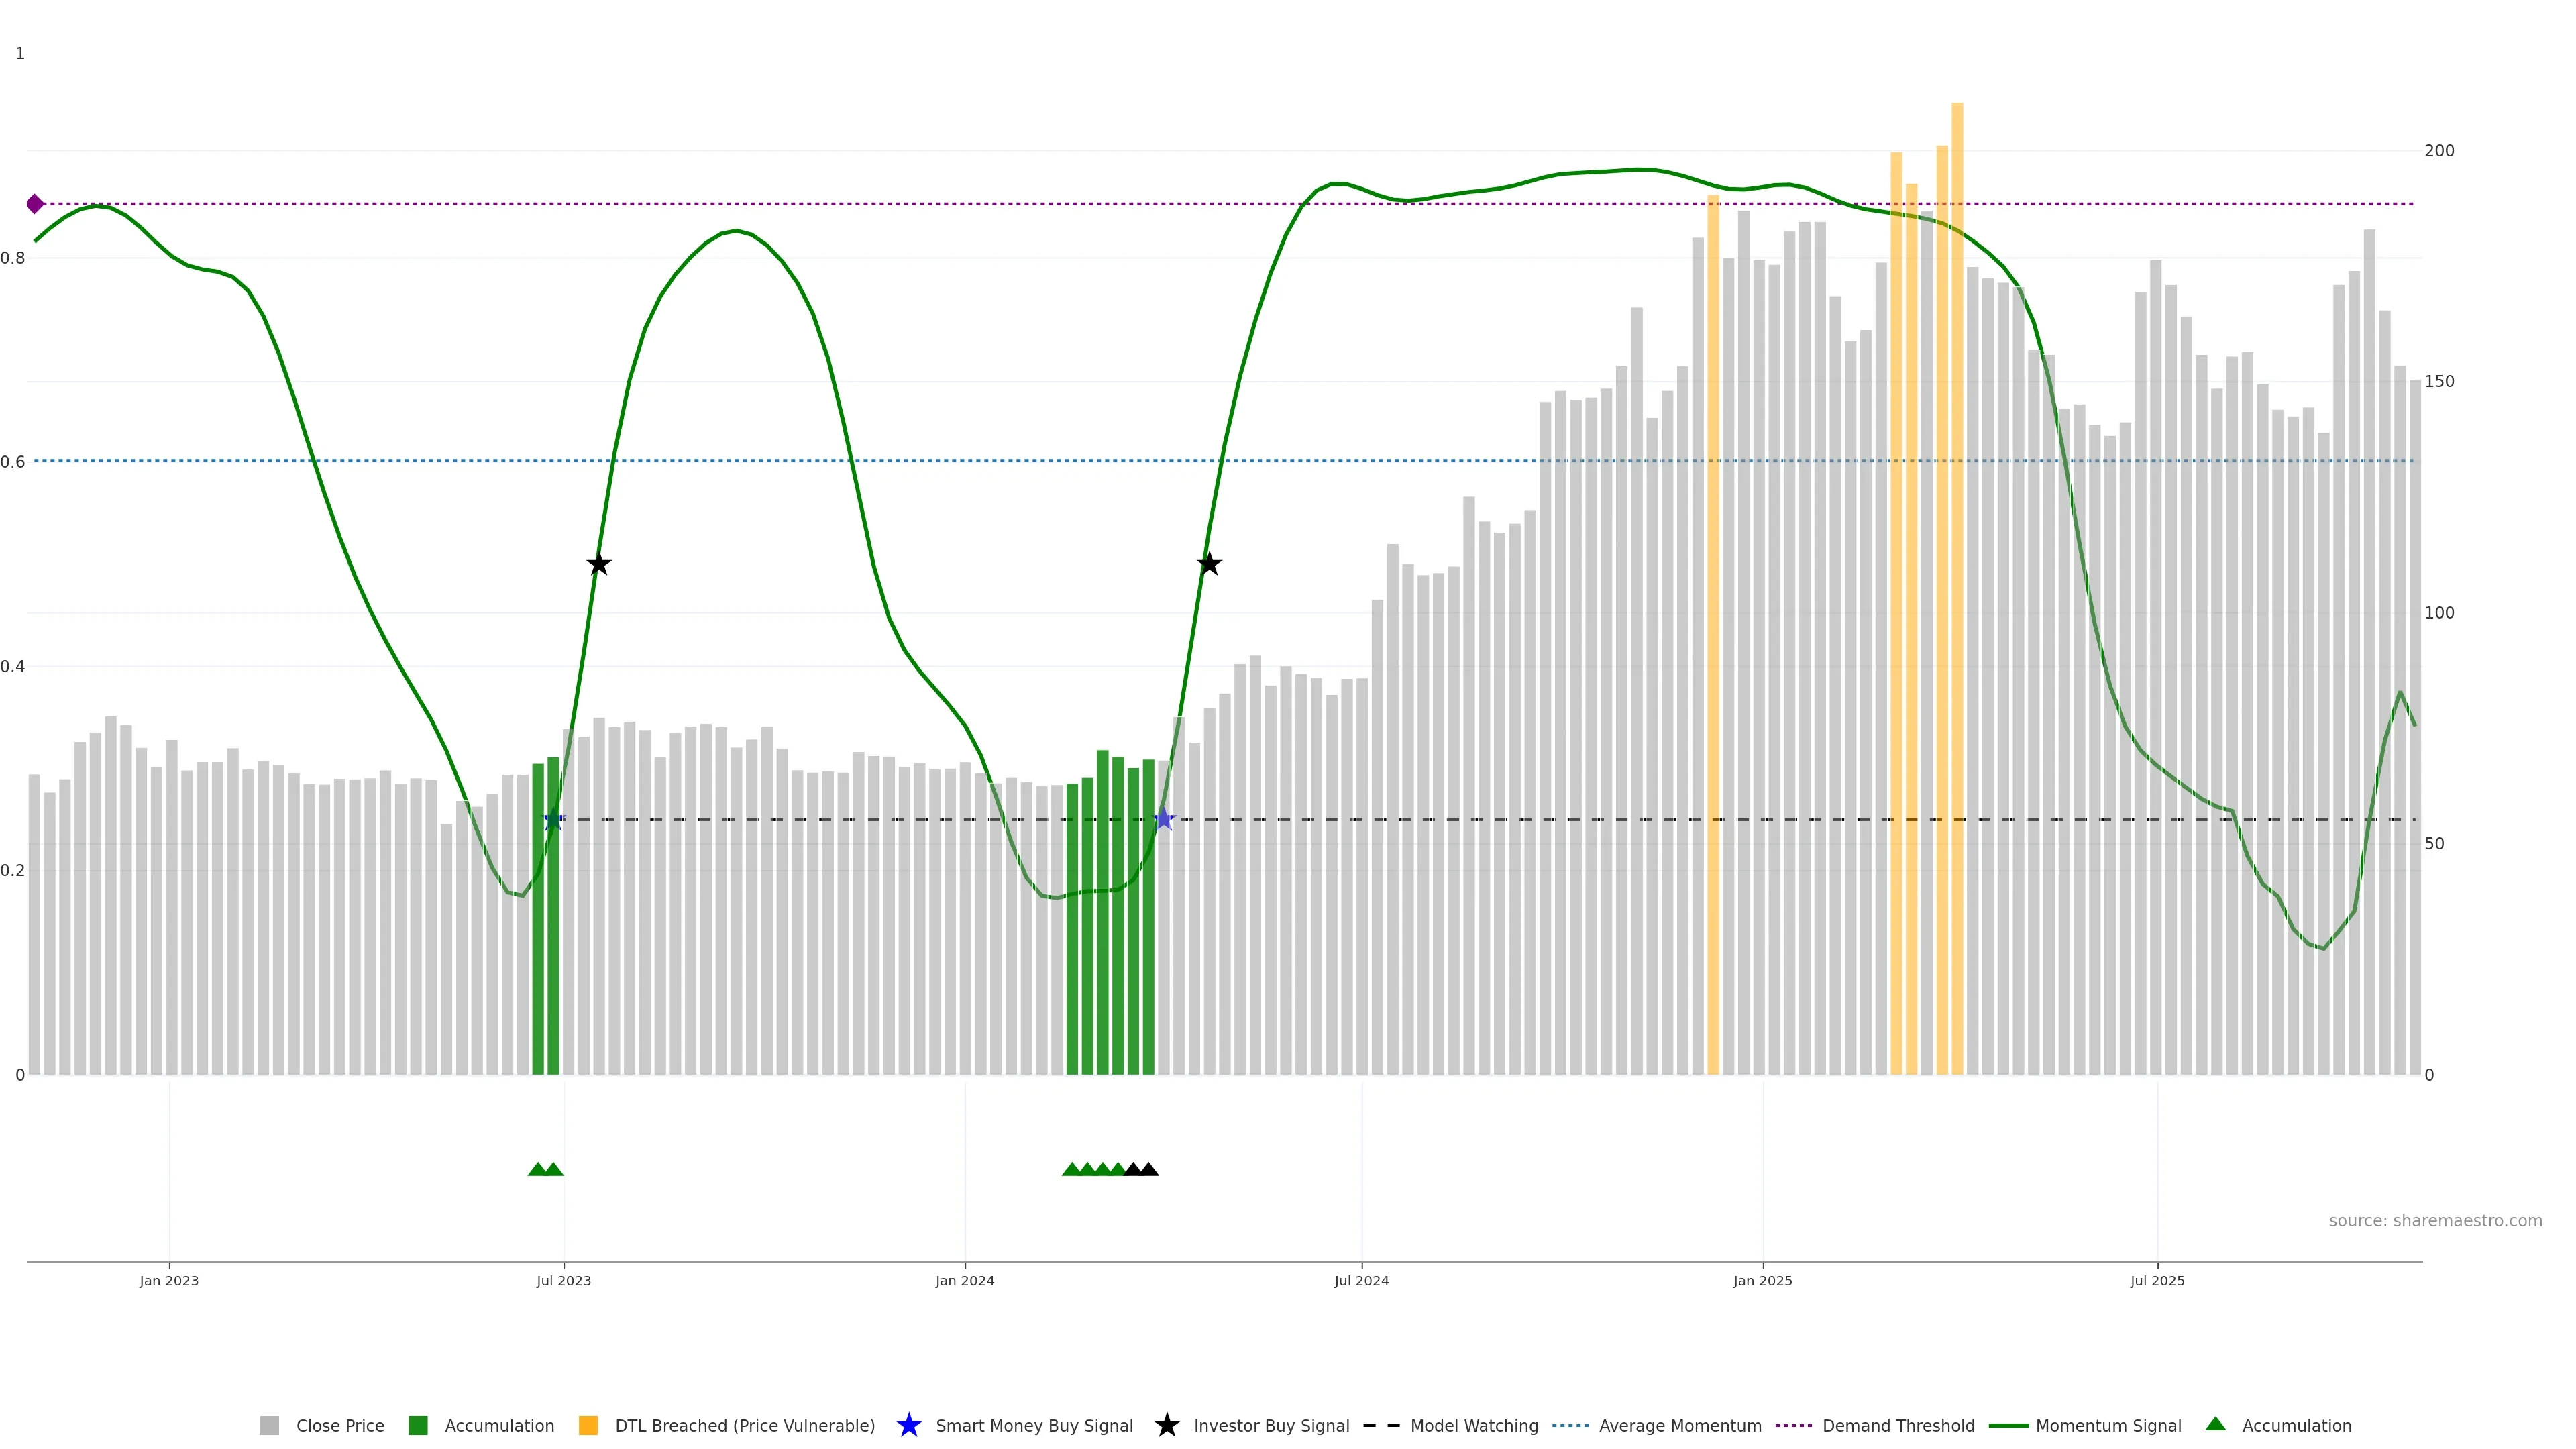
Task: Click the purple diamond threshold marker
Action: pyautogui.click(x=35, y=204)
